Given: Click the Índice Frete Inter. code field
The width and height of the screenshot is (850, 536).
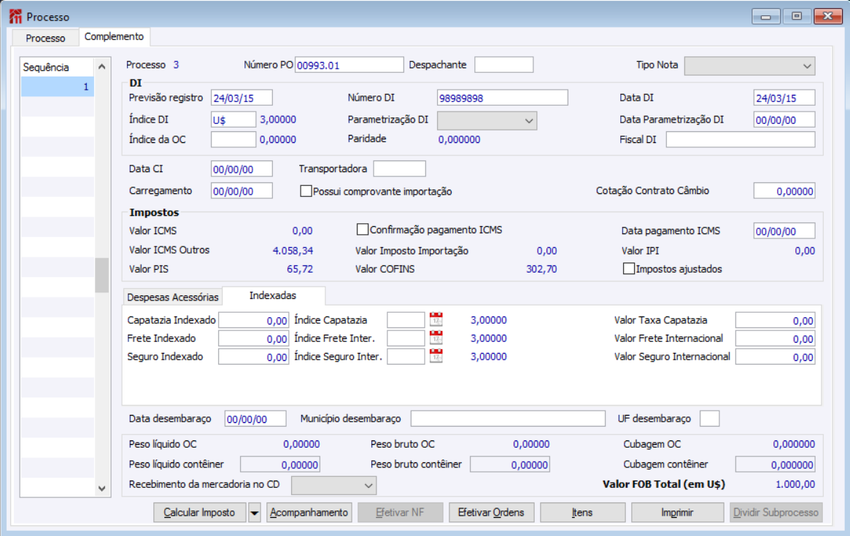Looking at the screenshot, I should (405, 339).
